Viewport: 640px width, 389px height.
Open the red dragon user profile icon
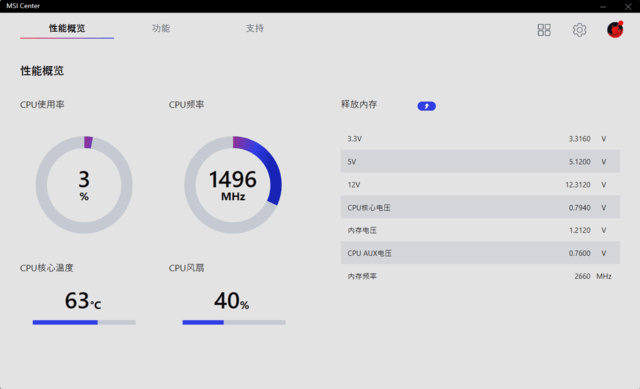point(615,29)
